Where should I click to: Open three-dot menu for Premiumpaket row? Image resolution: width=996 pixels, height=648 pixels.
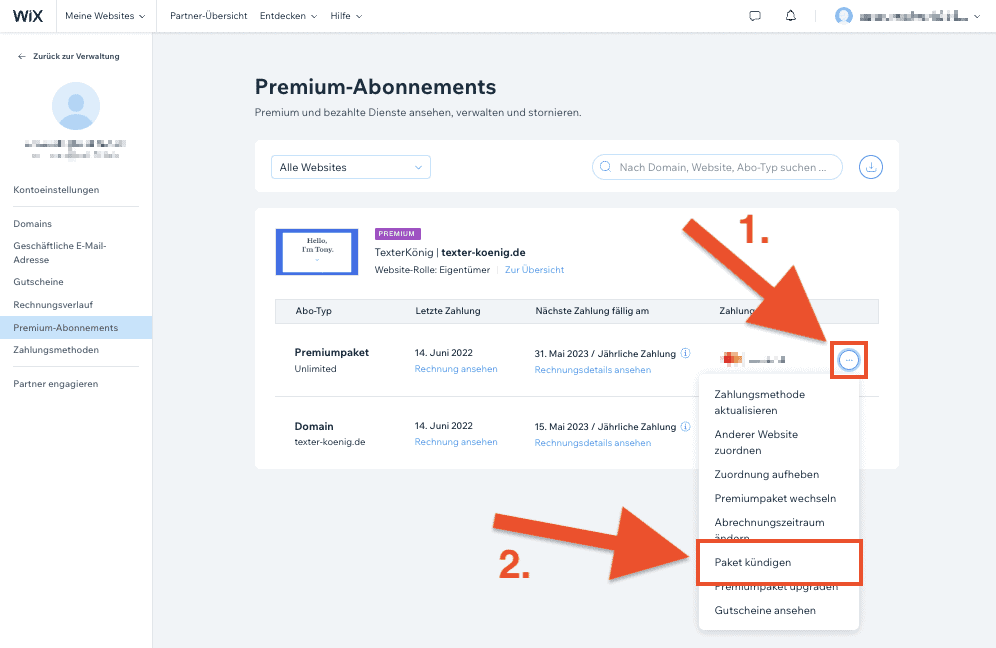pyautogui.click(x=849, y=360)
